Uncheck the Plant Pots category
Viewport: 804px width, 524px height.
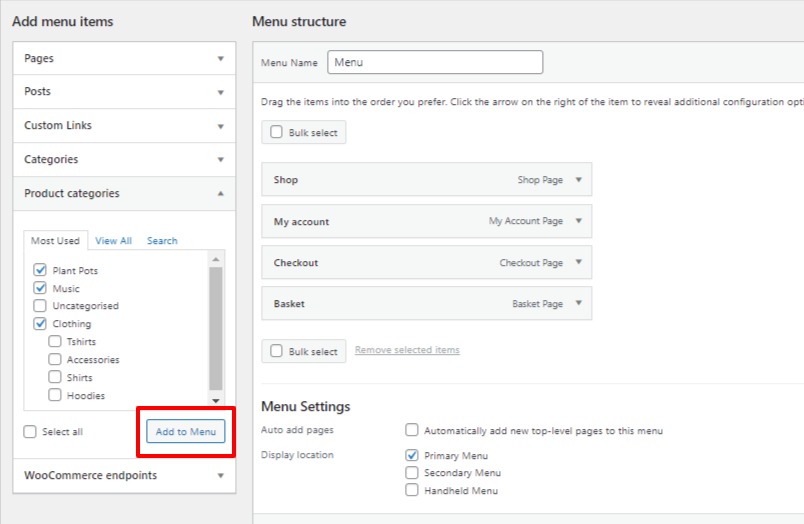[40, 270]
